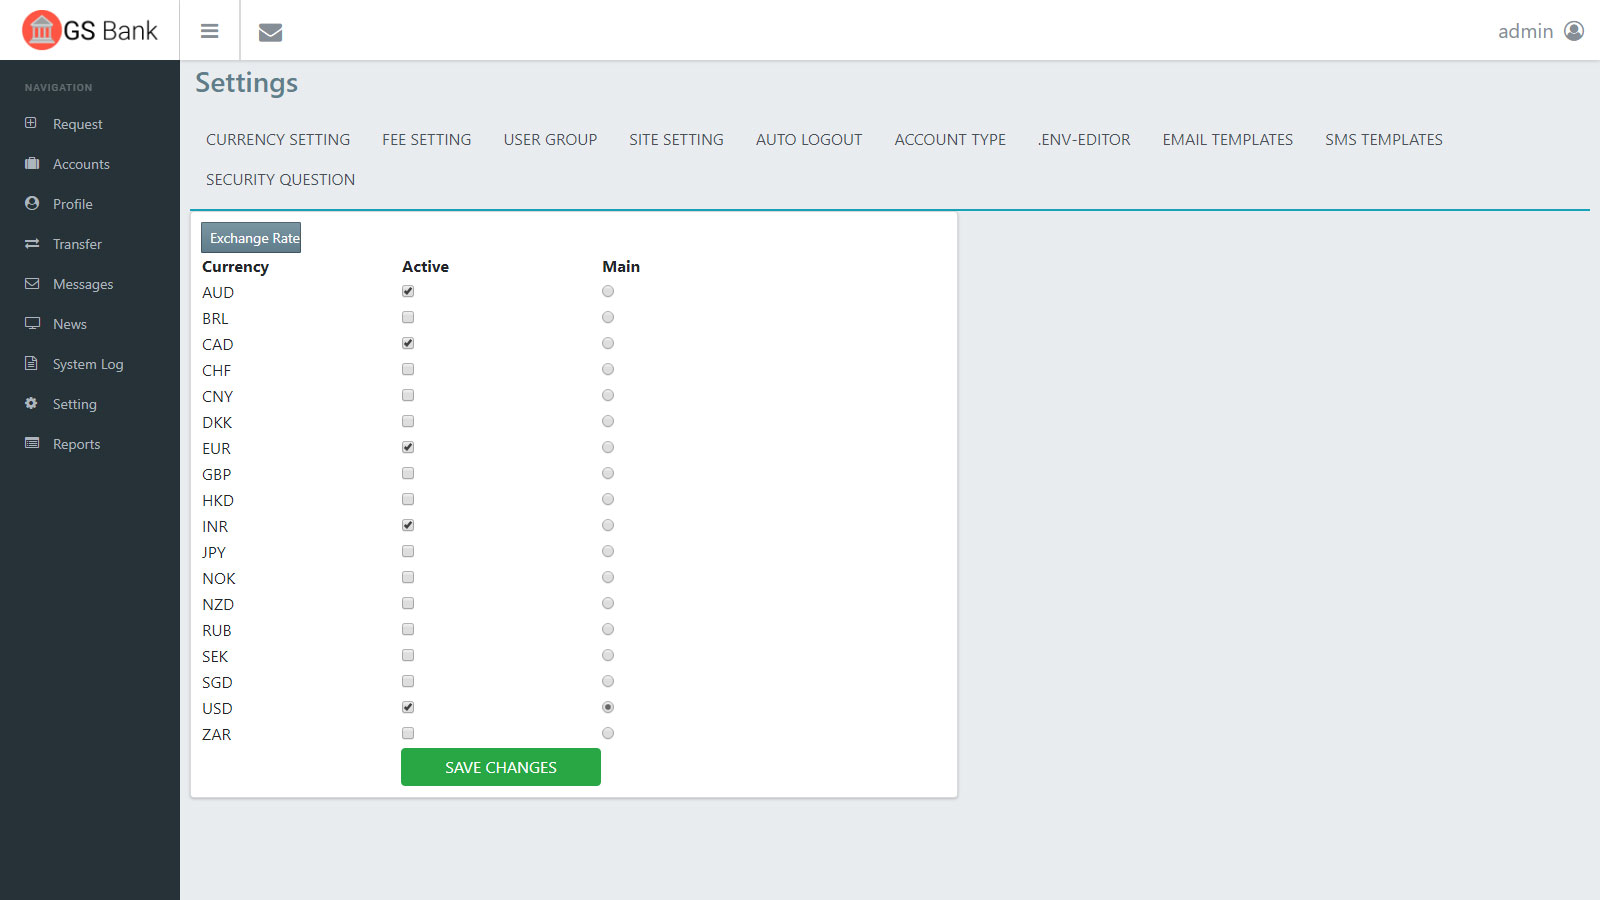Click the hamburger menu icon
Viewport: 1600px width, 900px height.
point(209,31)
